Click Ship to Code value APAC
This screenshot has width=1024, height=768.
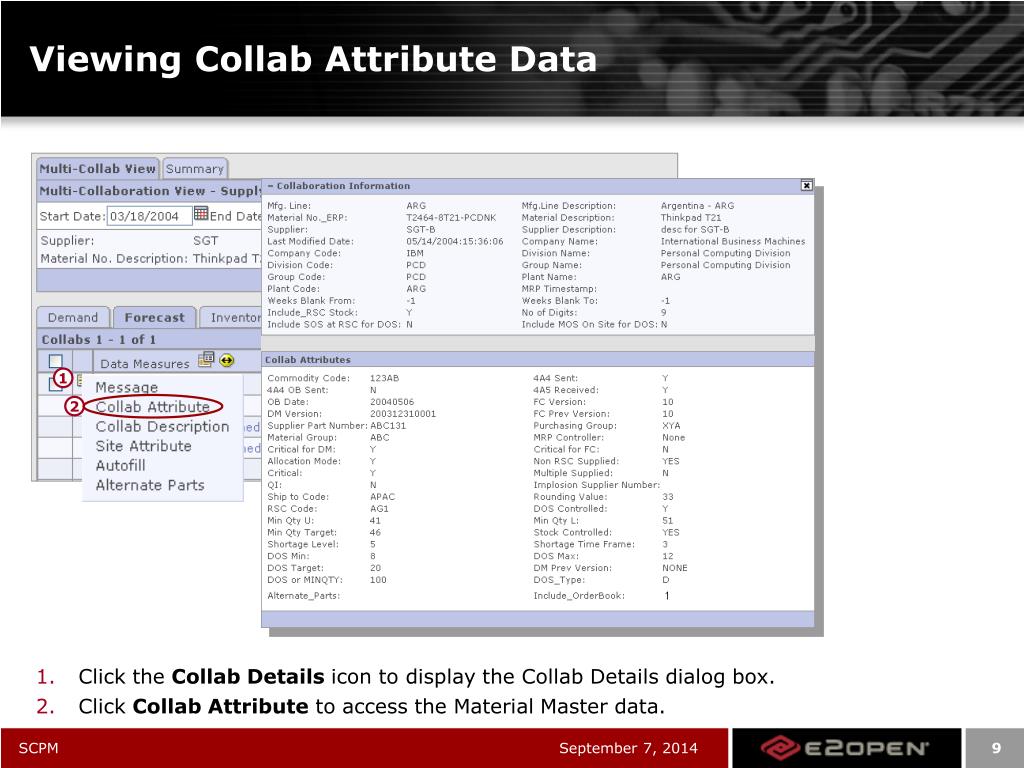382,496
